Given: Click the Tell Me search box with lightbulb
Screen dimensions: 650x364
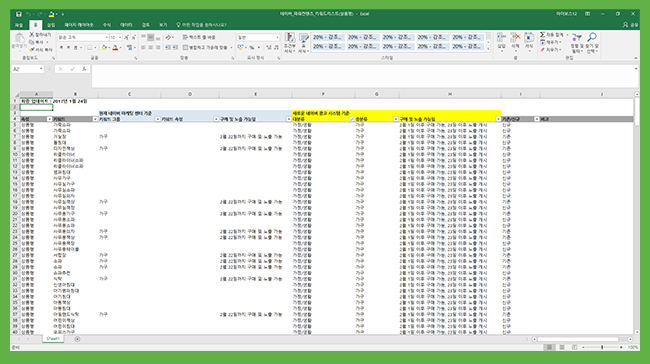Looking at the screenshot, I should pyautogui.click(x=201, y=25).
